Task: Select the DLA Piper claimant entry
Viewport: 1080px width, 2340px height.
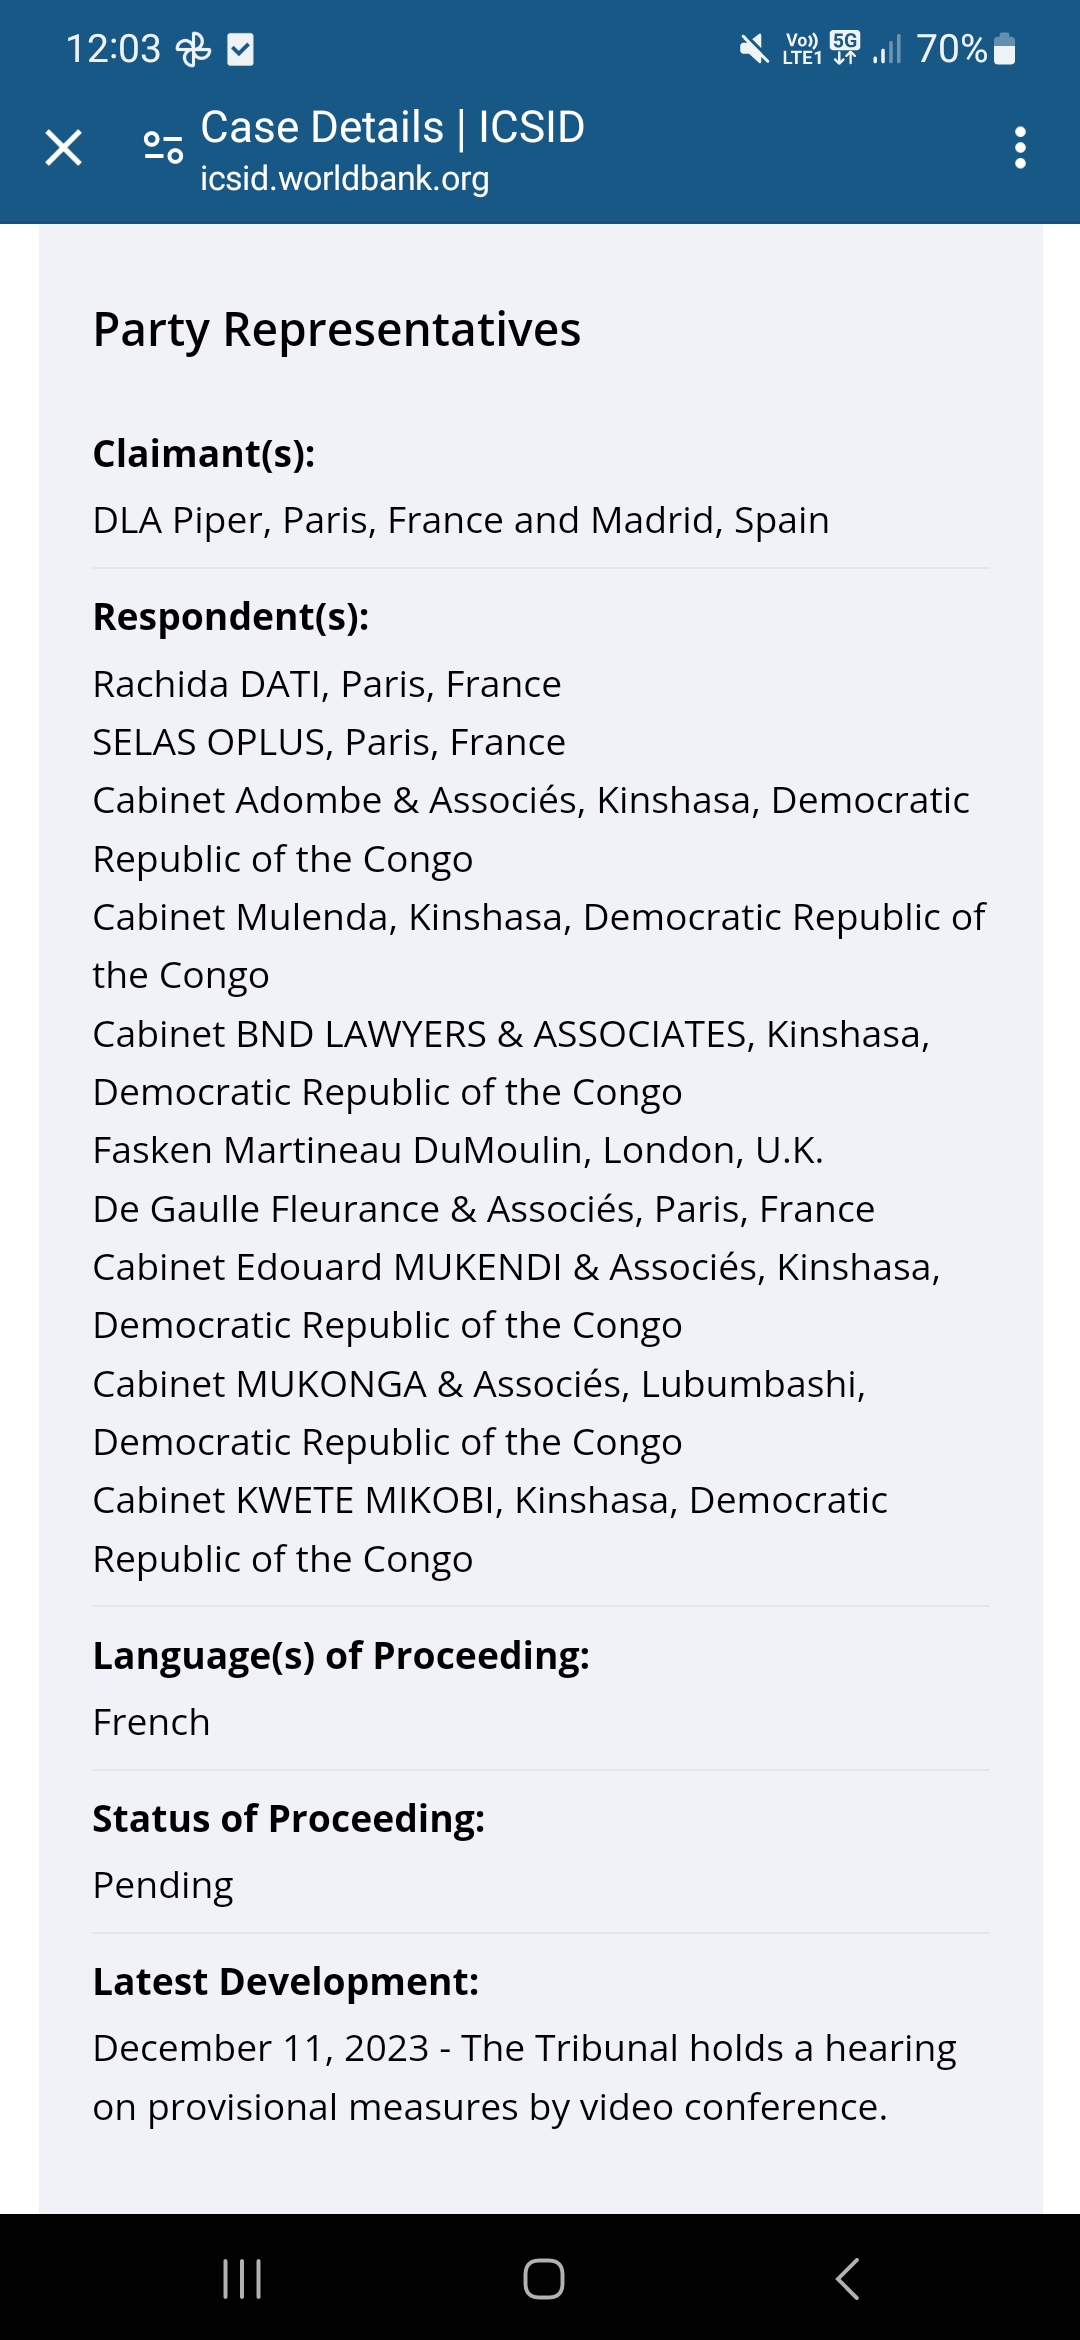Action: pos(461,520)
